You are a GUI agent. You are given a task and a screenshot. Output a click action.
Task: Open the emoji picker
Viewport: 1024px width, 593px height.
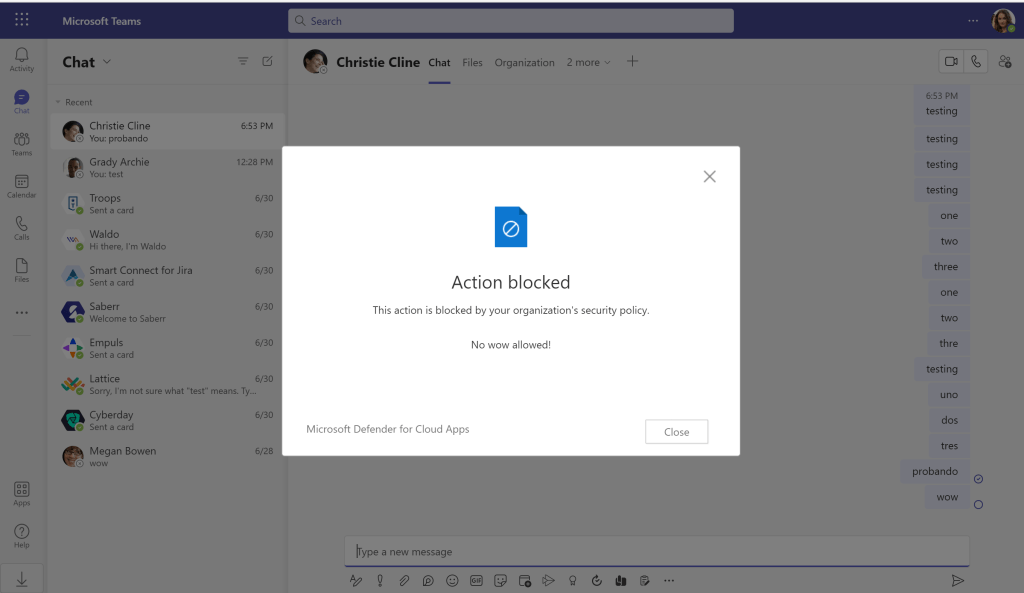pyautogui.click(x=452, y=580)
